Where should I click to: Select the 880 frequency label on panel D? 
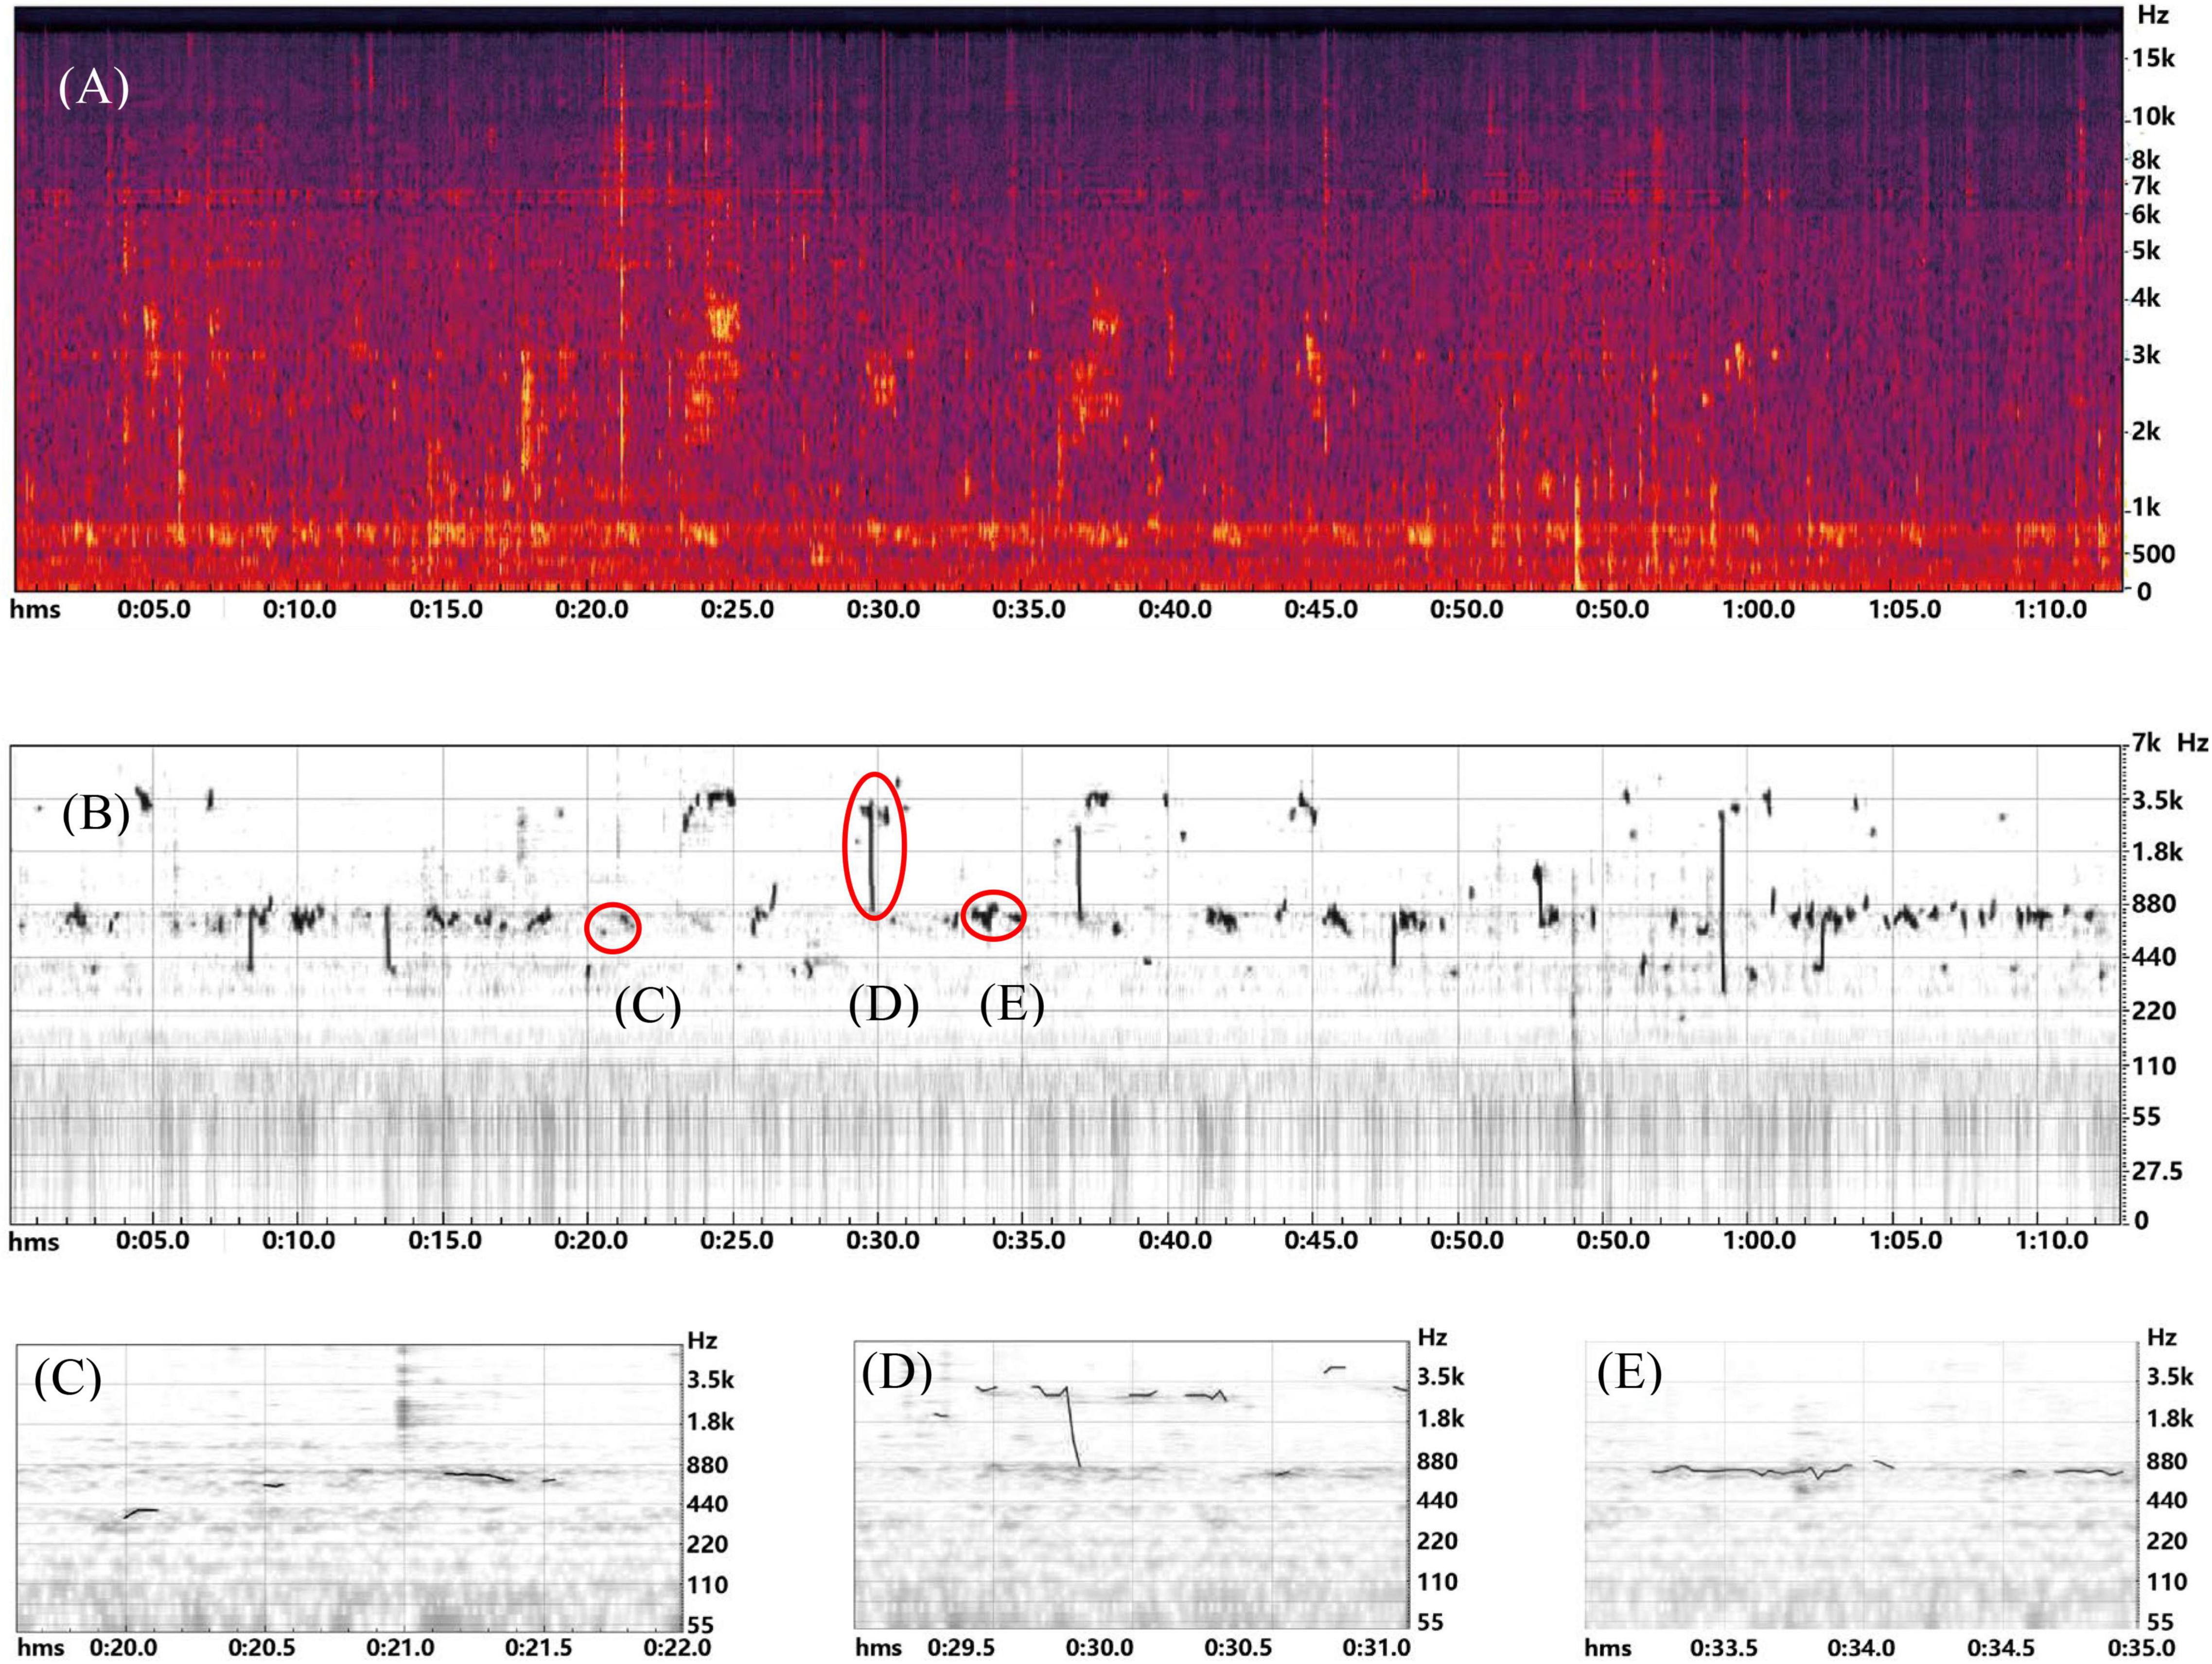point(1437,1462)
